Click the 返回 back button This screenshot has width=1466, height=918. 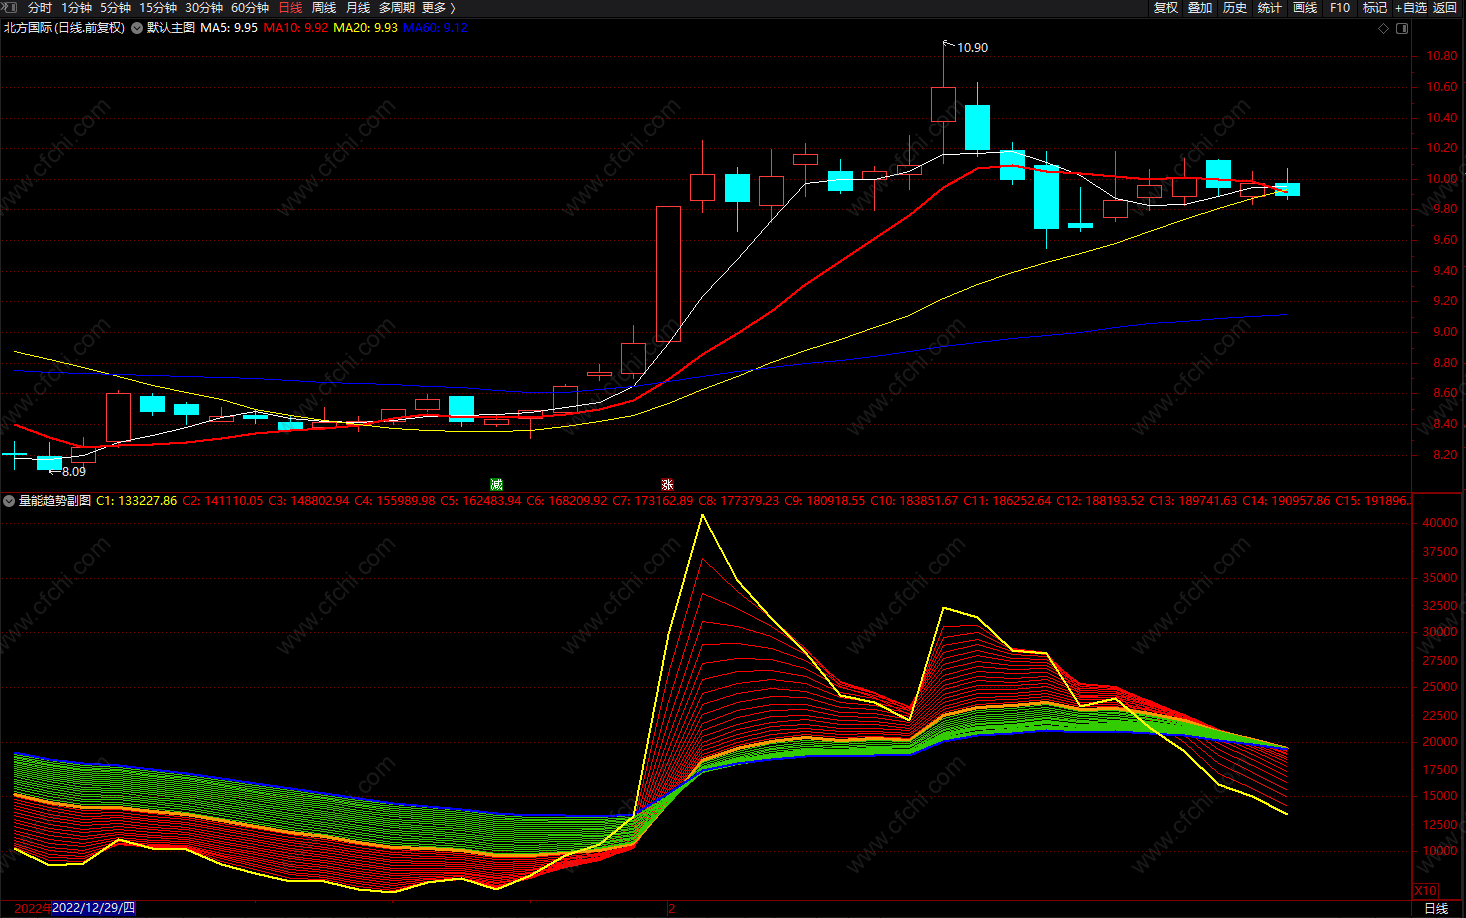click(1445, 7)
